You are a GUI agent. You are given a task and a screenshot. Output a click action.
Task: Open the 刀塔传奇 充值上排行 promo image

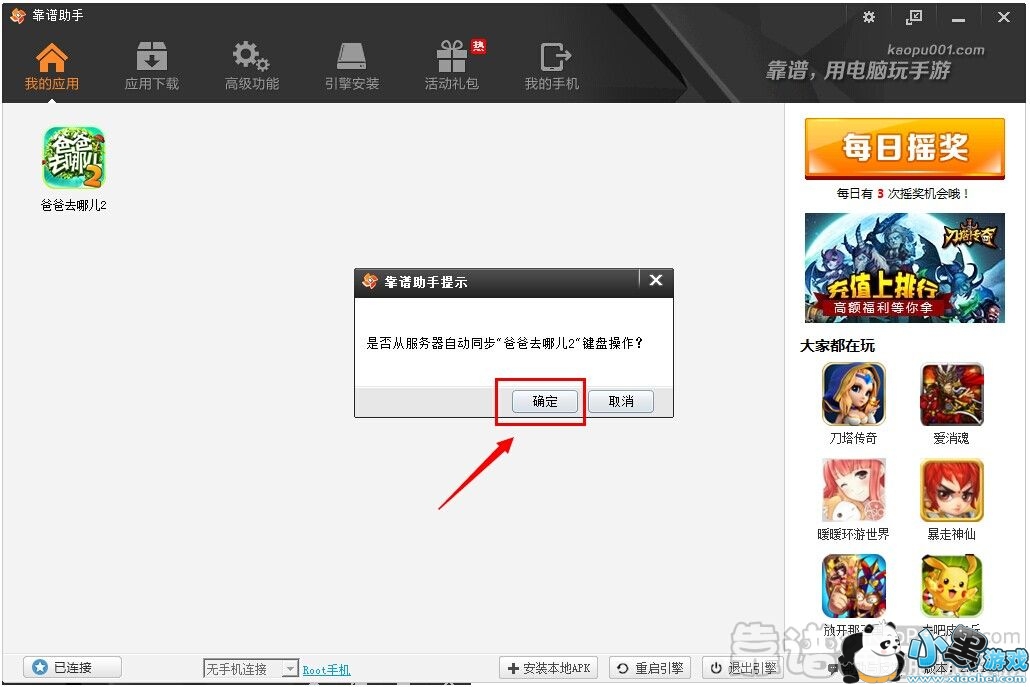(905, 267)
